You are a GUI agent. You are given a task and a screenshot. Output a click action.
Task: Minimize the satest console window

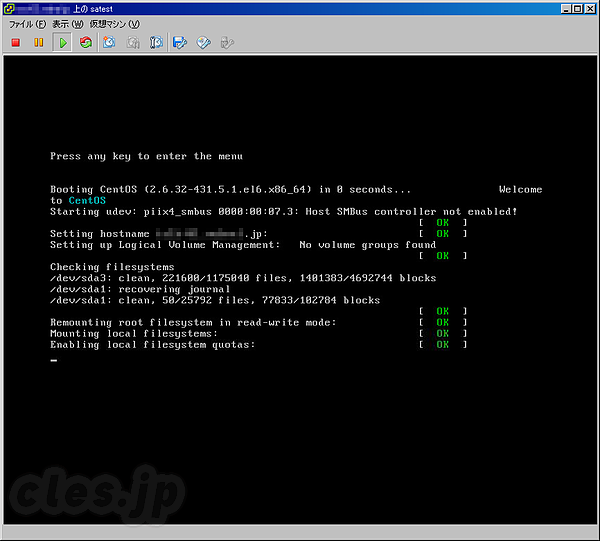click(566, 9)
